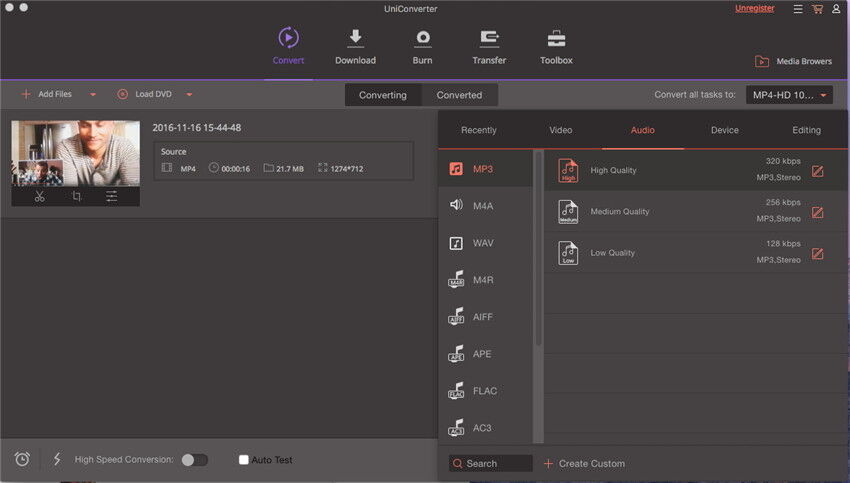Viewport: 850px width, 483px height.
Task: Open the Transfer section
Action: tap(489, 46)
